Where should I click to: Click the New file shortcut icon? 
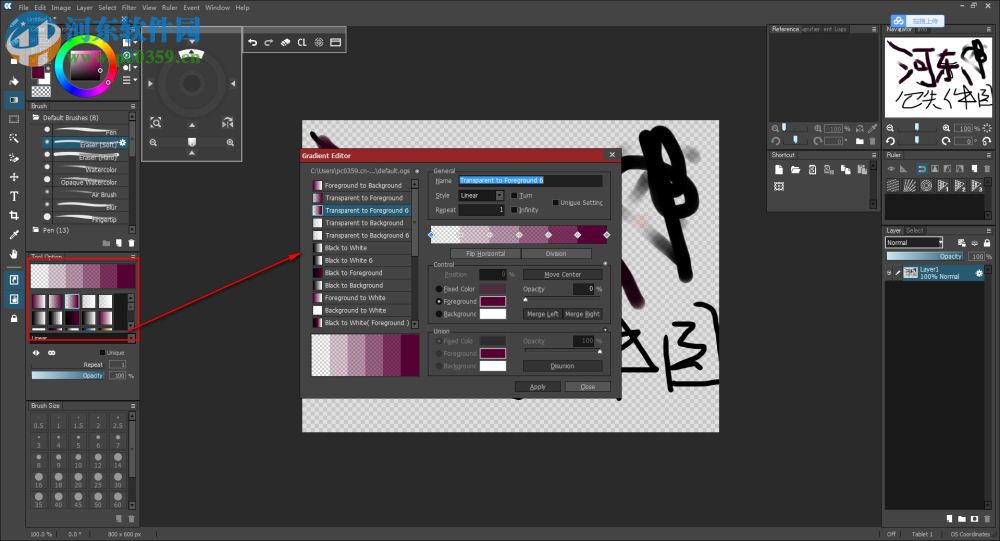779,170
